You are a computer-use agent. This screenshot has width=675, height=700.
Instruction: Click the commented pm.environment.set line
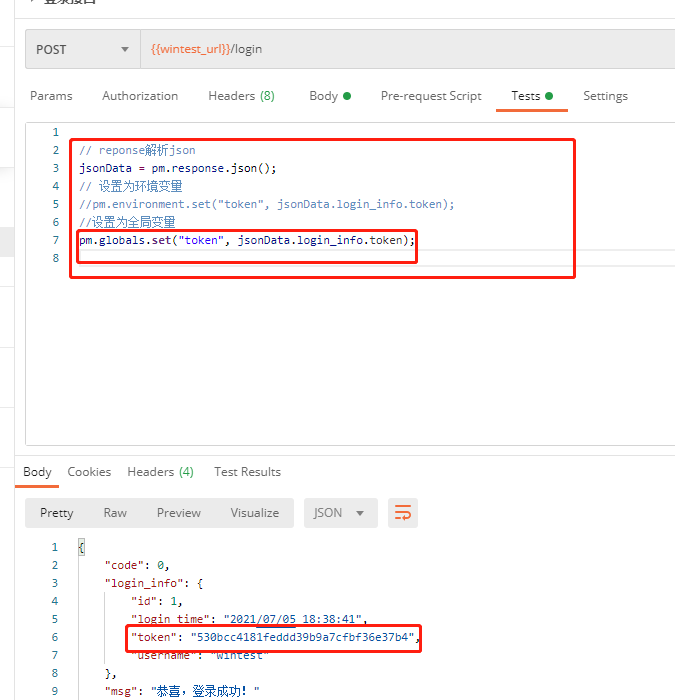click(267, 204)
